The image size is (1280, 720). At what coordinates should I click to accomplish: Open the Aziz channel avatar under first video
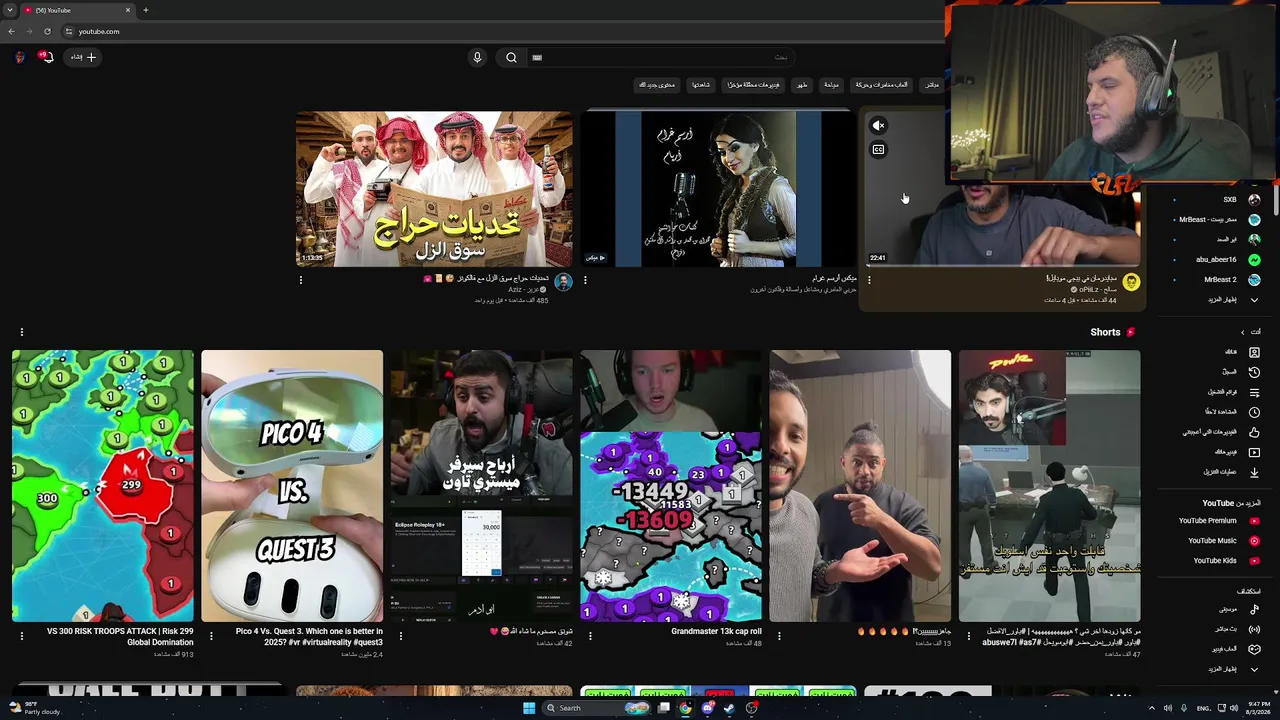click(563, 283)
